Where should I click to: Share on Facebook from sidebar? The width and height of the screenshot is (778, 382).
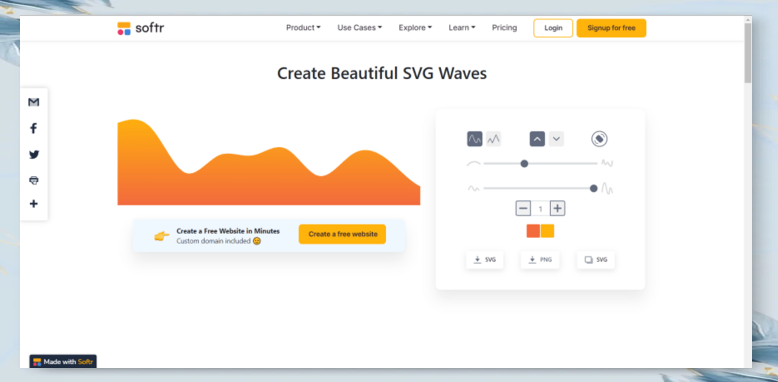click(34, 128)
